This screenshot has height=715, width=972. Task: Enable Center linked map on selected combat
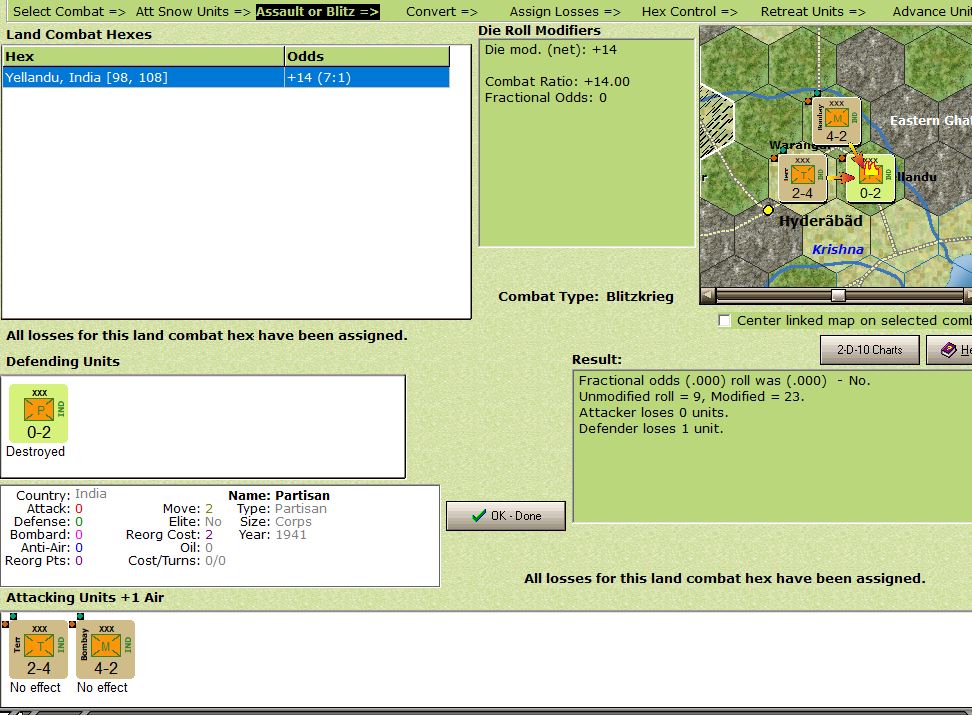724,321
